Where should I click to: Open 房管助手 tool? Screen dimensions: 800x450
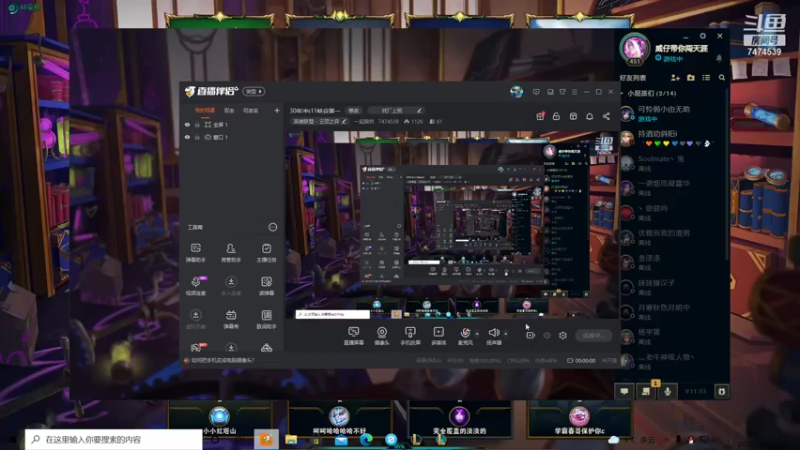click(x=231, y=253)
